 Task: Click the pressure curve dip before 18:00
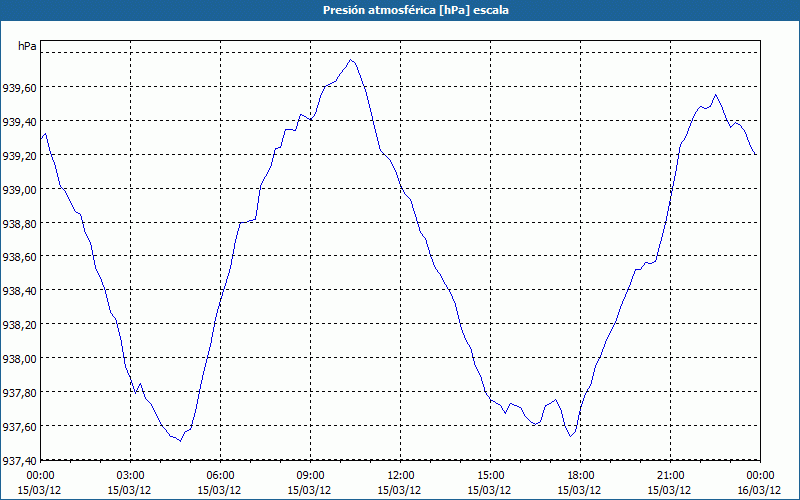[570, 436]
